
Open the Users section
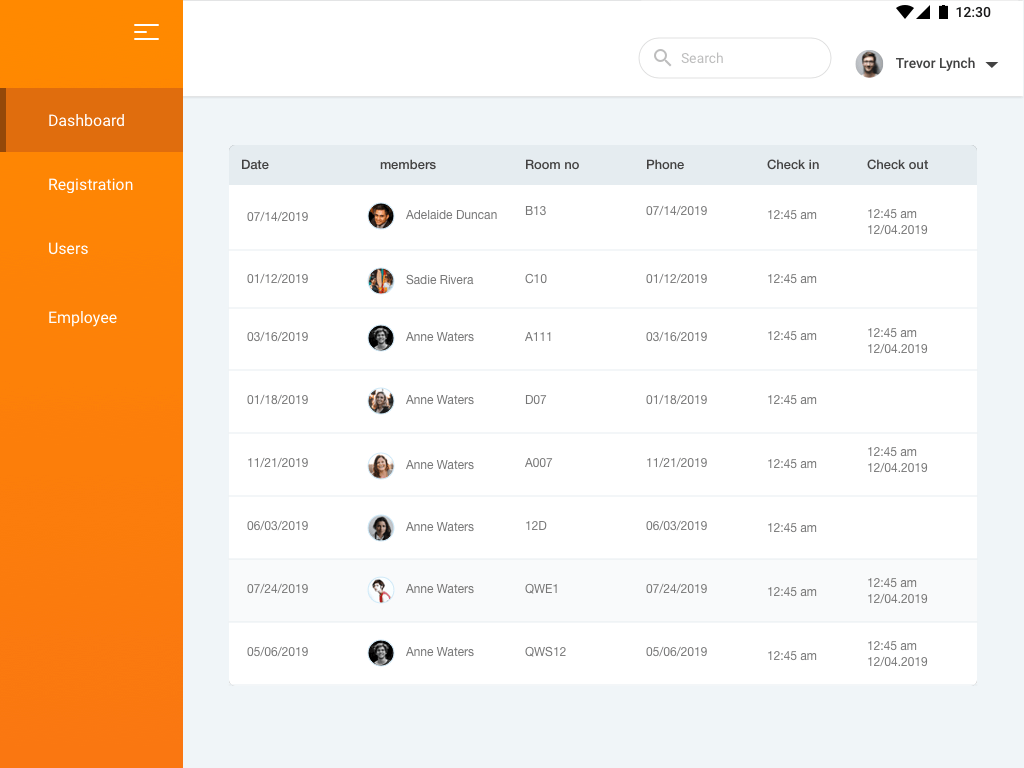point(68,249)
